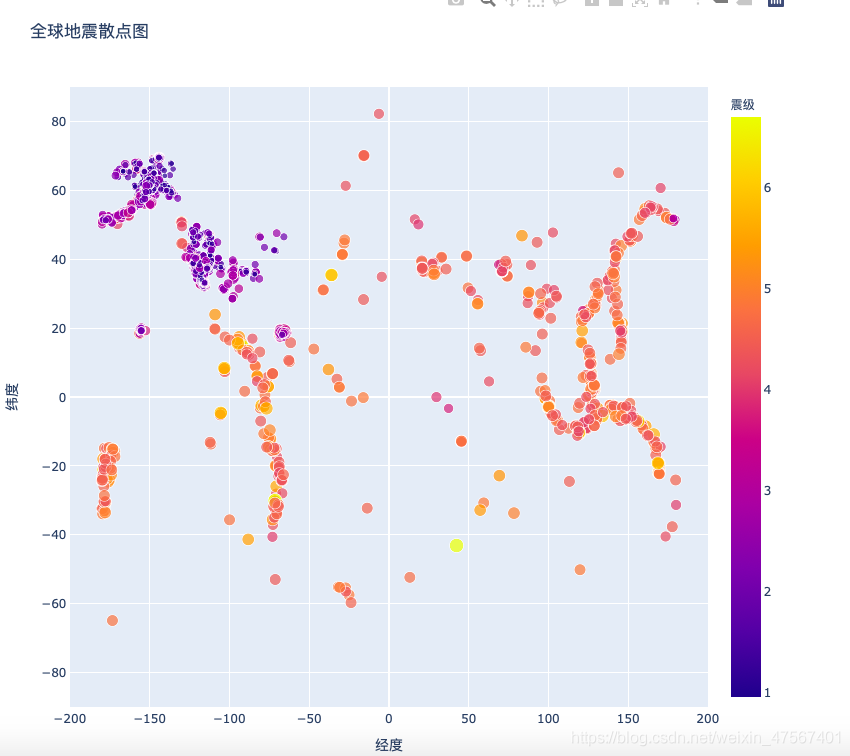
Task: Click the orange point at longitude −88, latitude −41
Action: click(x=248, y=539)
